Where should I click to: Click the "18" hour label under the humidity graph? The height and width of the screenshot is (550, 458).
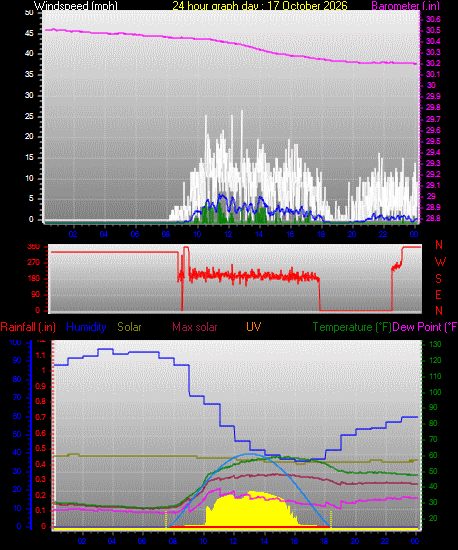point(325,541)
